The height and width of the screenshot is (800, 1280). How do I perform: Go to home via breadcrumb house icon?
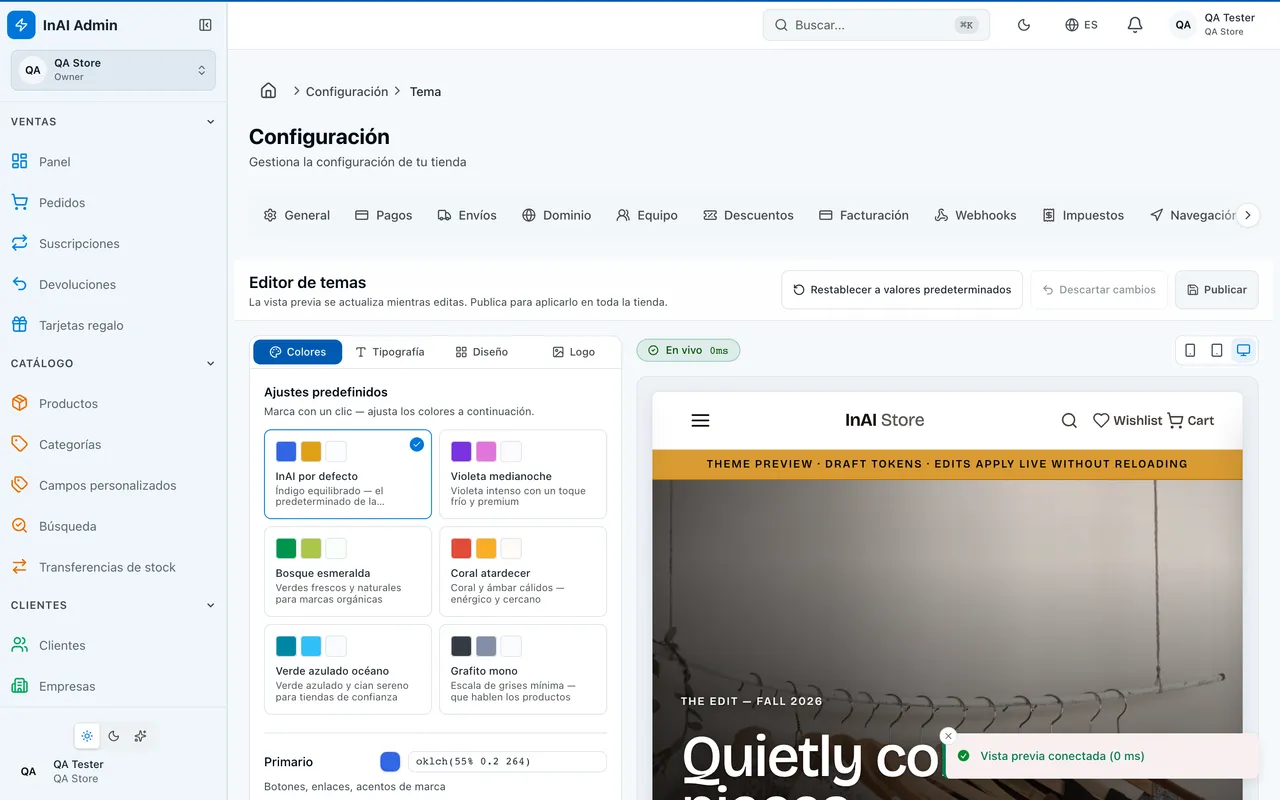[x=268, y=91]
